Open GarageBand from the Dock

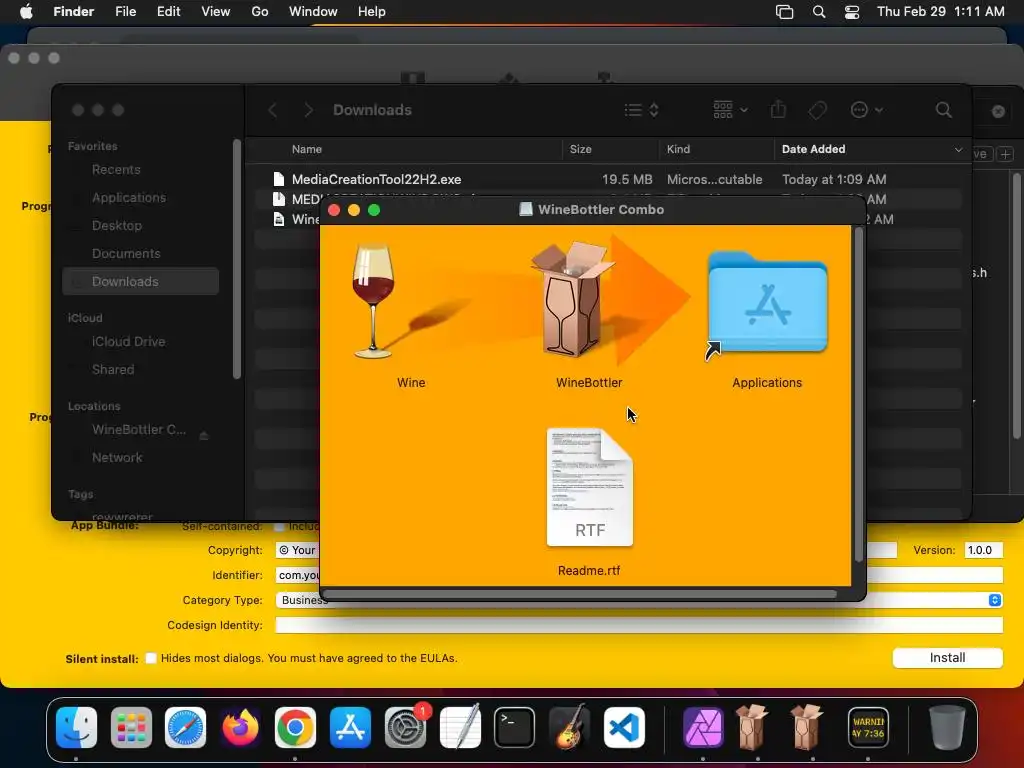(569, 728)
